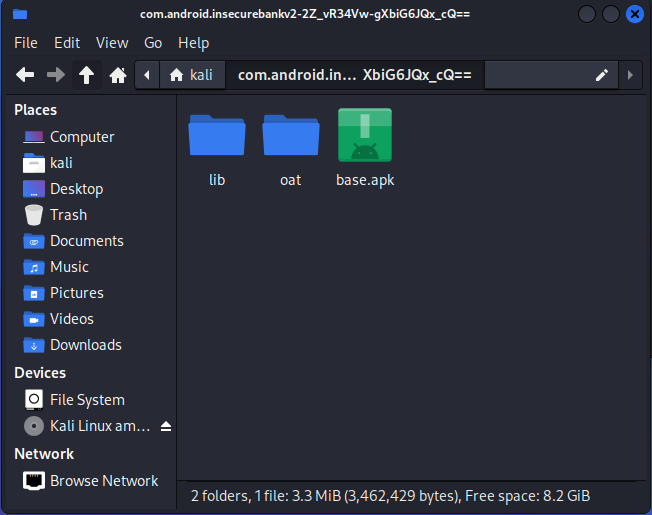The height and width of the screenshot is (515, 652).
Task: Click the kali drive icon in sidebar
Action: click(x=34, y=163)
